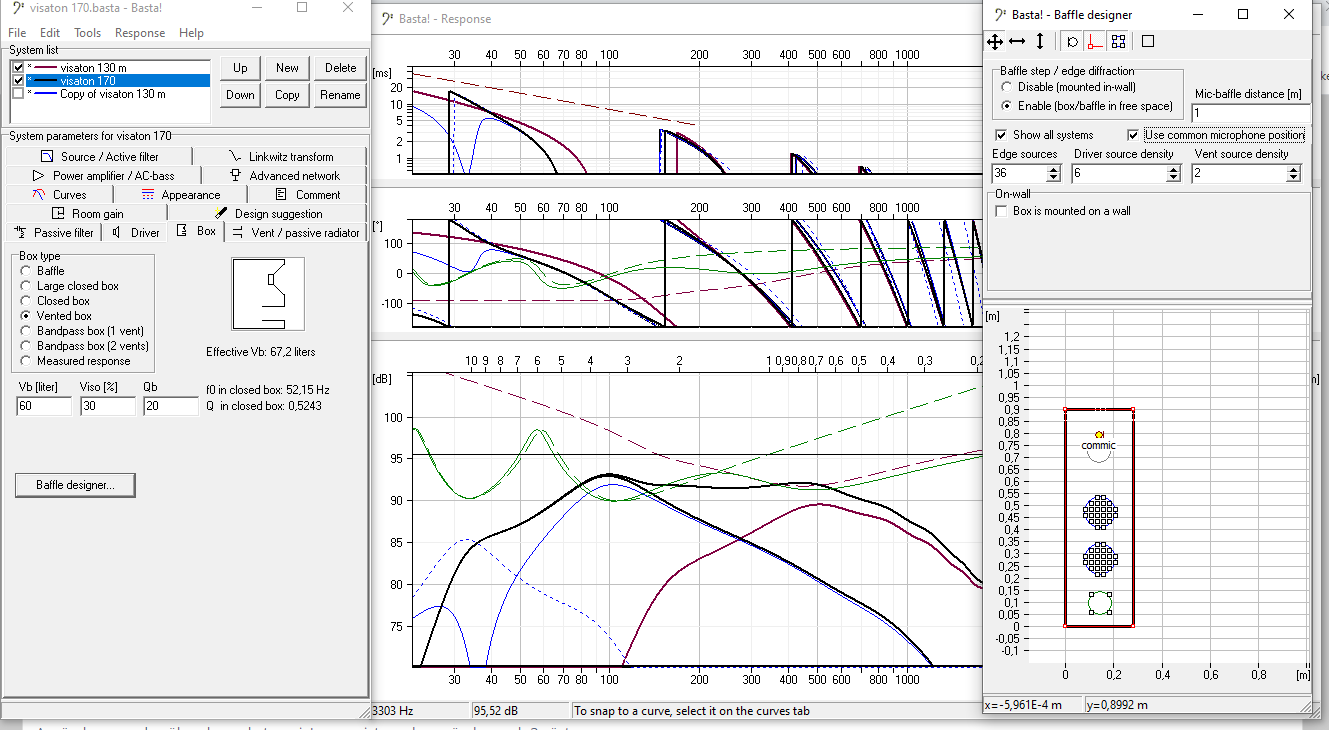
Task: Click the lower driver circle on the baffle drawing
Action: click(x=1099, y=559)
